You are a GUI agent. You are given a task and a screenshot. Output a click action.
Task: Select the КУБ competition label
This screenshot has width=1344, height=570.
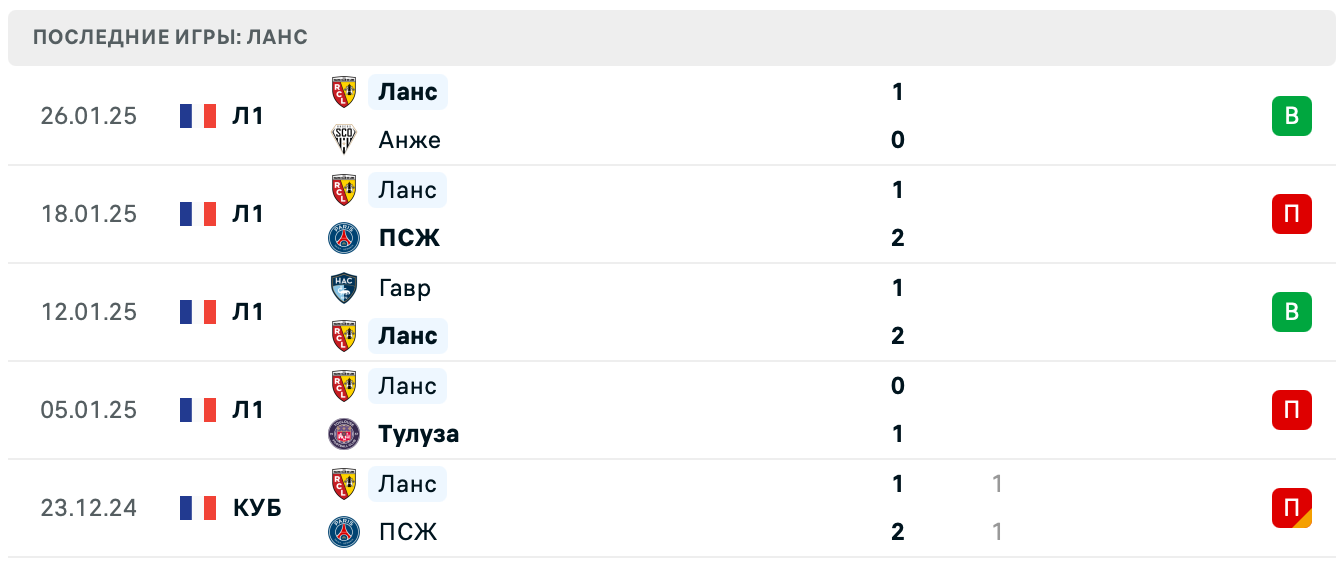[x=257, y=508]
